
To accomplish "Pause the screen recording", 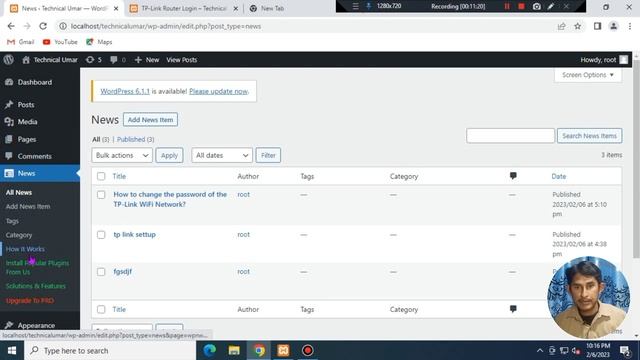I will click(x=507, y=6).
